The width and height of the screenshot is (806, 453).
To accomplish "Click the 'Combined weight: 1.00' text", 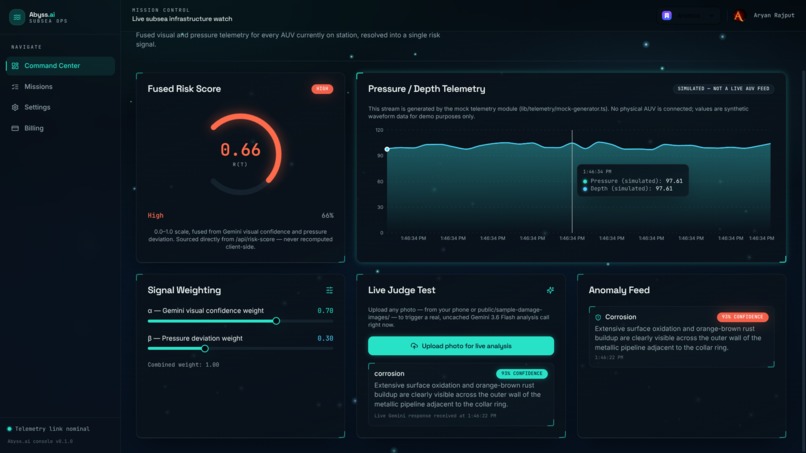I will coord(183,365).
